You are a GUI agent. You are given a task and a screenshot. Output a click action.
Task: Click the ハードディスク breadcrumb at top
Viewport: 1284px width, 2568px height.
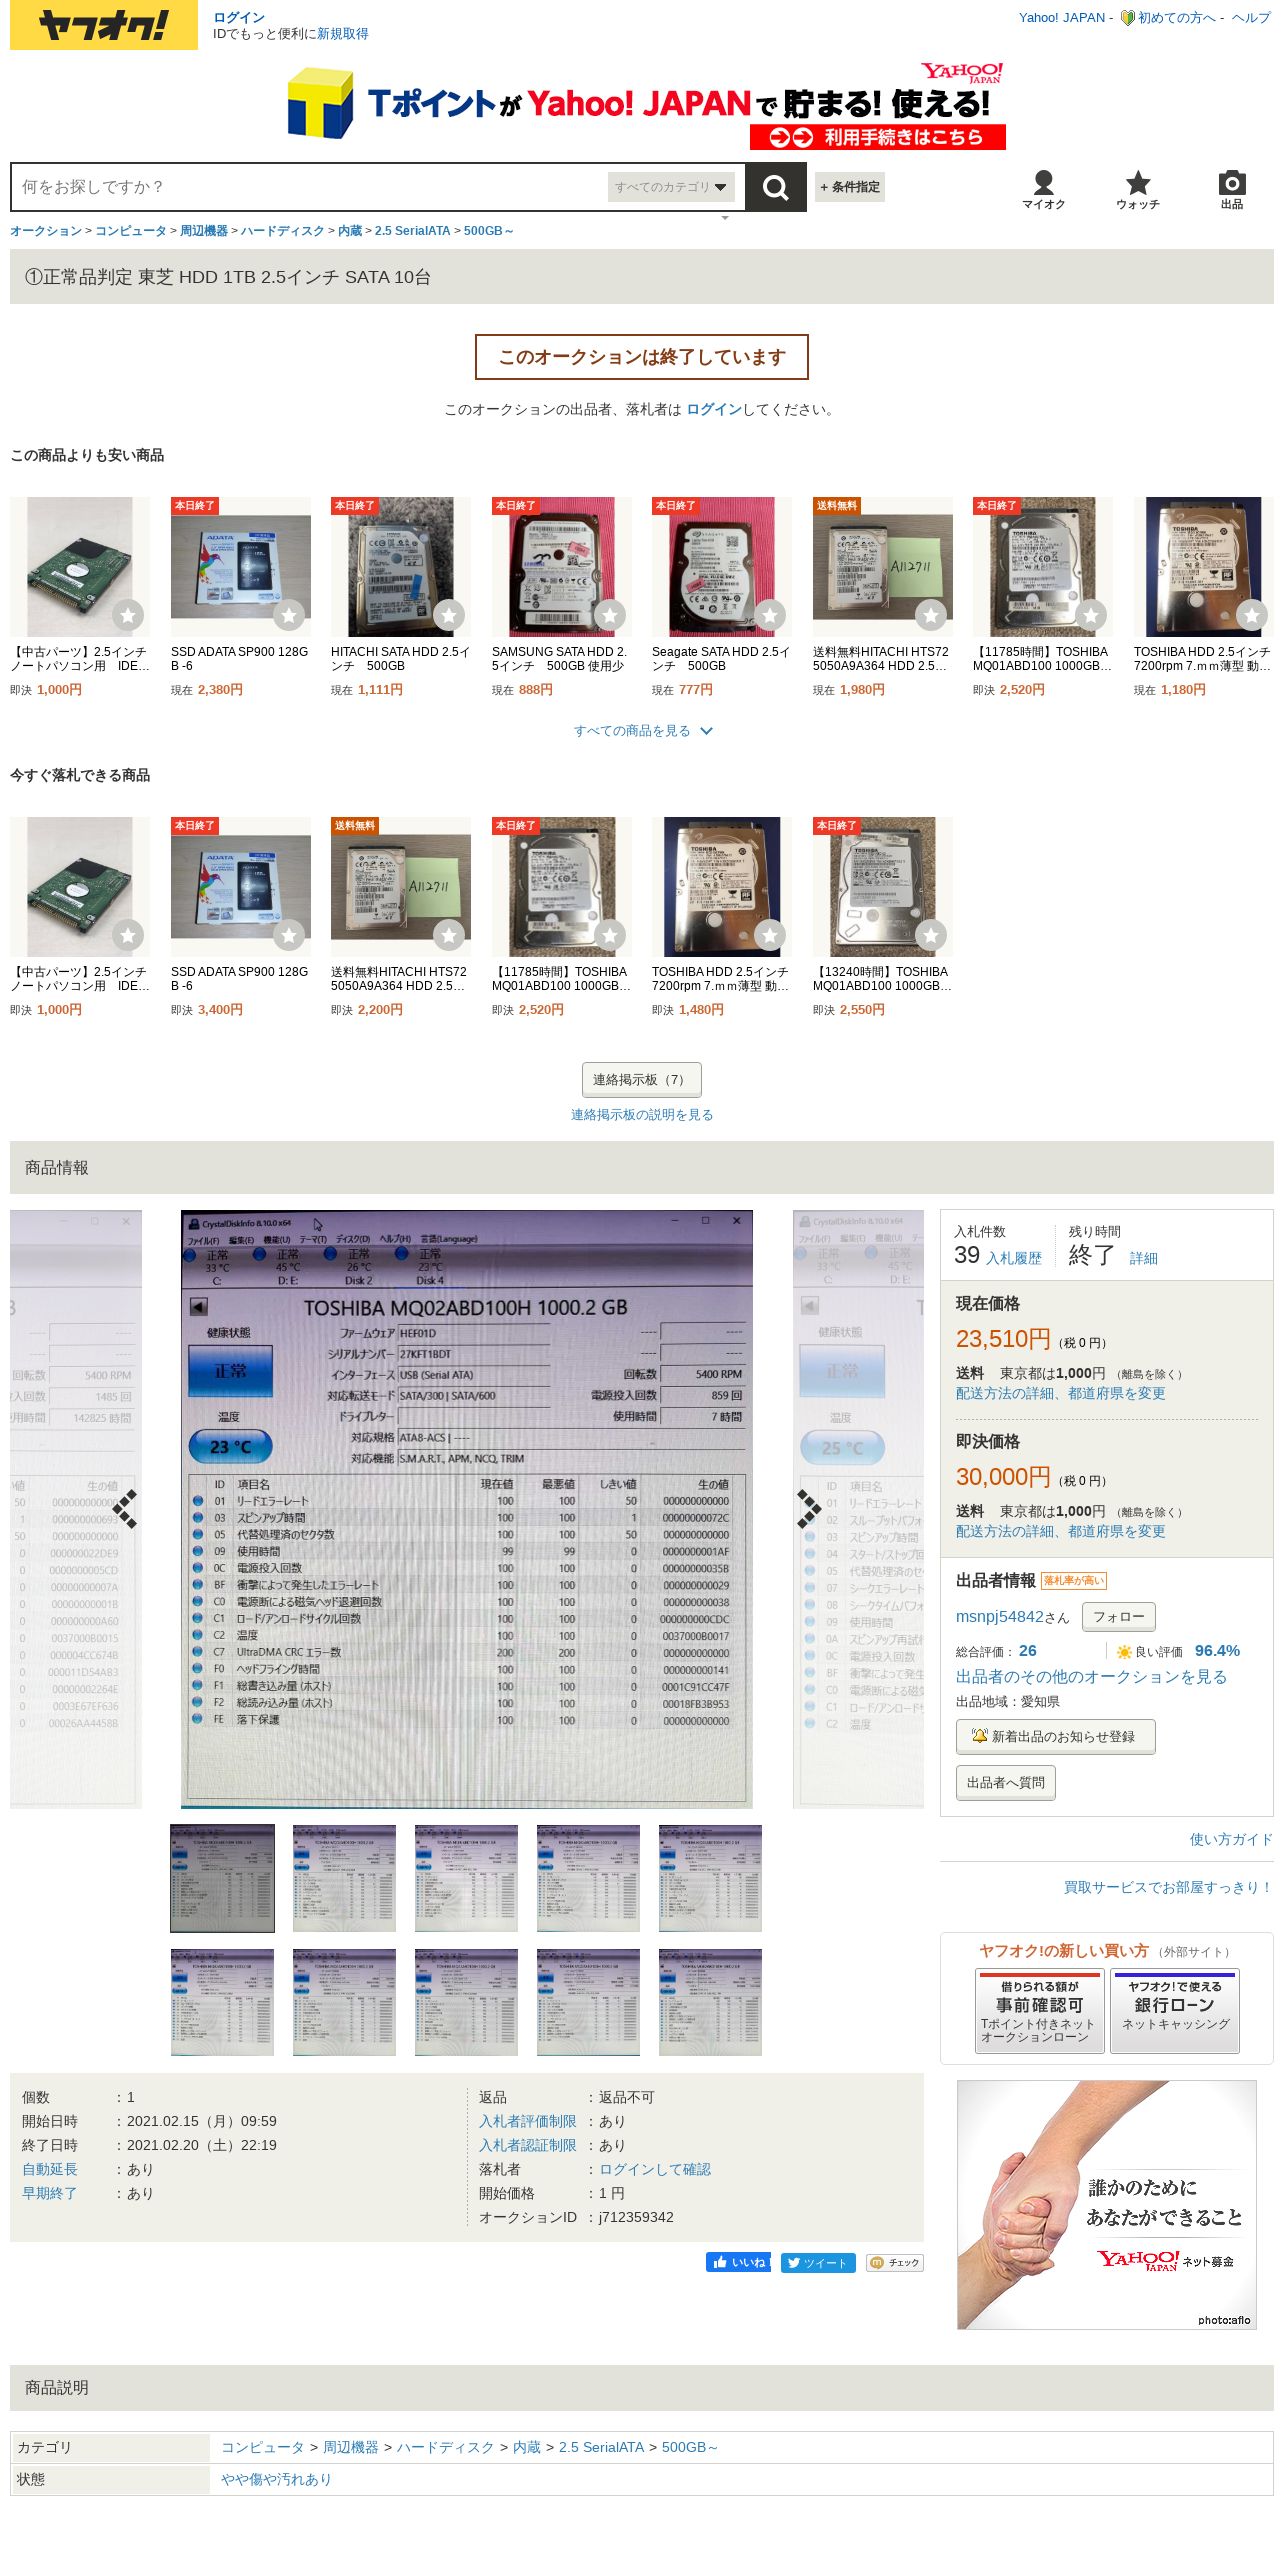coord(282,231)
